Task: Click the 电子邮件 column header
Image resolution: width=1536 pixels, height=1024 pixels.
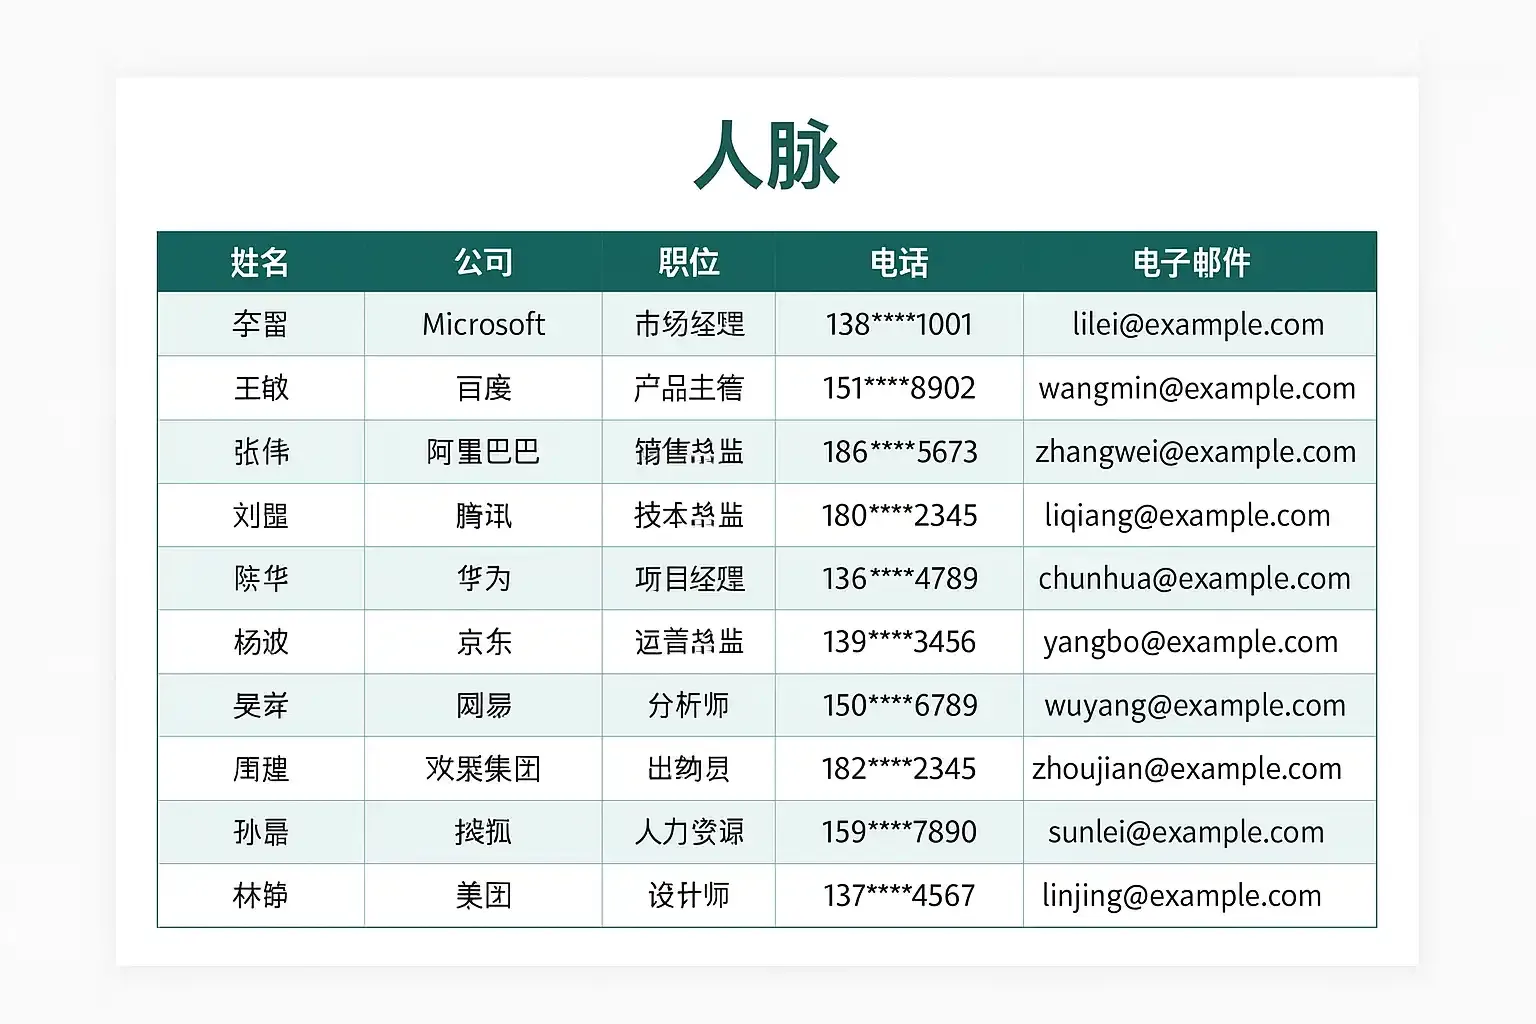Action: pyautogui.click(x=1196, y=261)
